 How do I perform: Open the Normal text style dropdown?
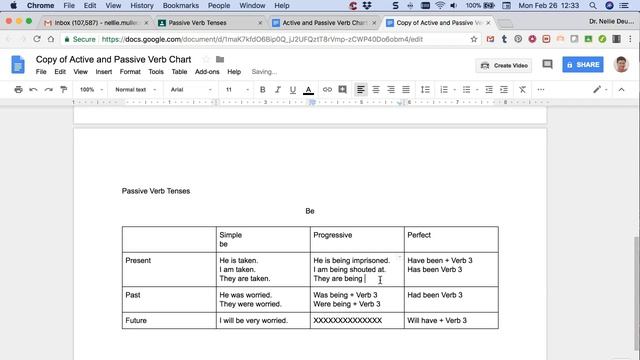(136, 89)
